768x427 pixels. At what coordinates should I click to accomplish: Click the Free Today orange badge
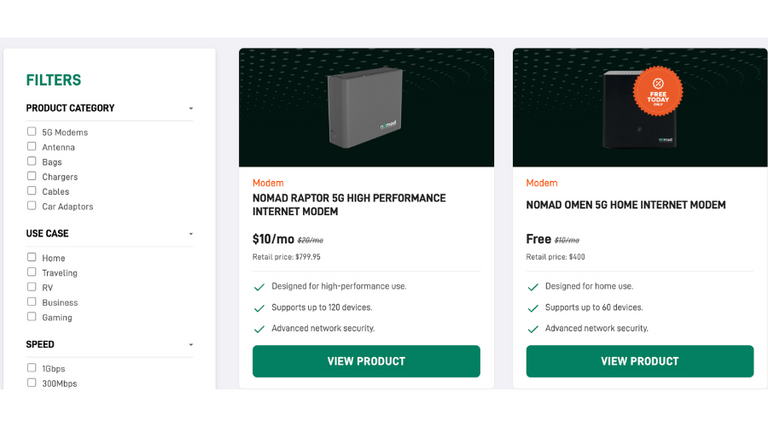(658, 91)
